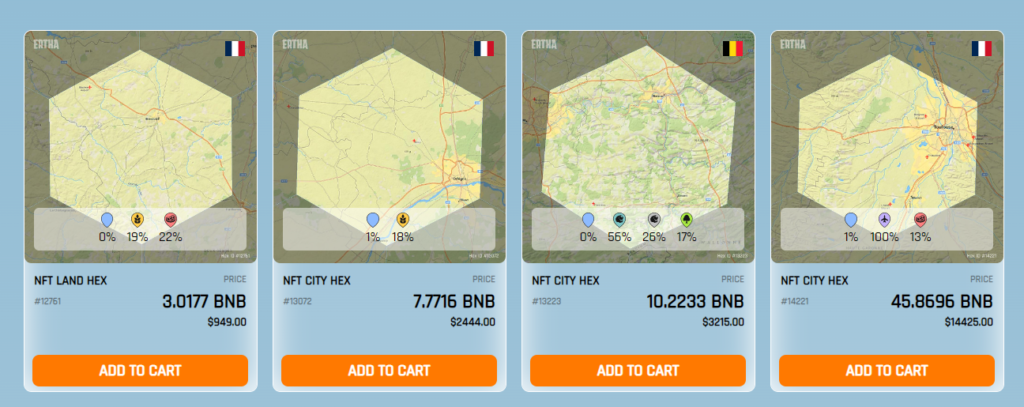Click the red meat pin showing 22%

(170, 219)
